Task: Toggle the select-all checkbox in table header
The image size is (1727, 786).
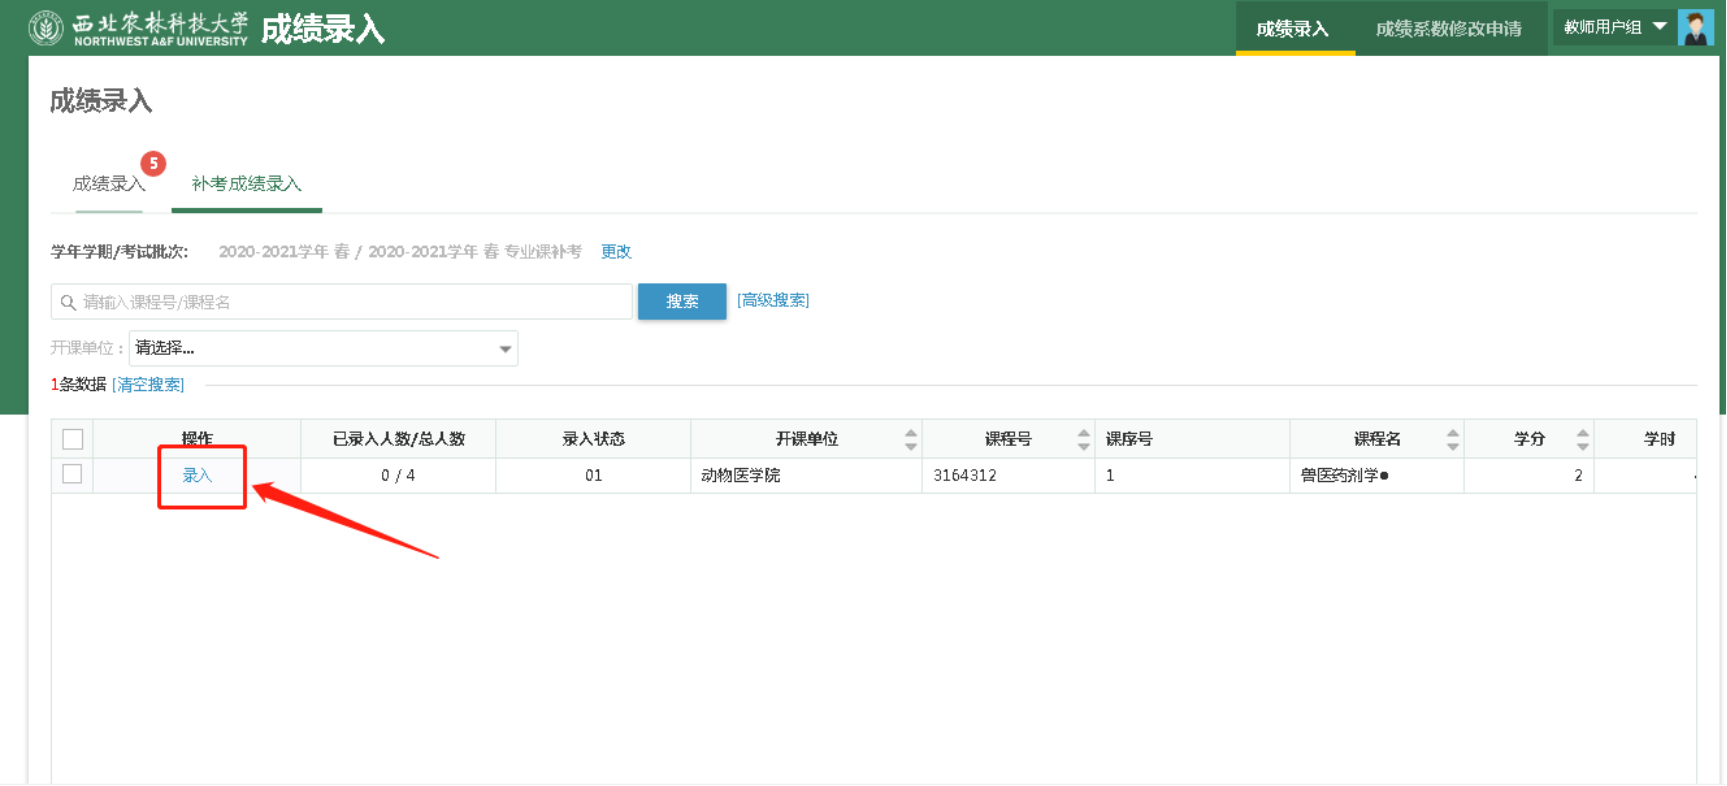Action: [73, 439]
